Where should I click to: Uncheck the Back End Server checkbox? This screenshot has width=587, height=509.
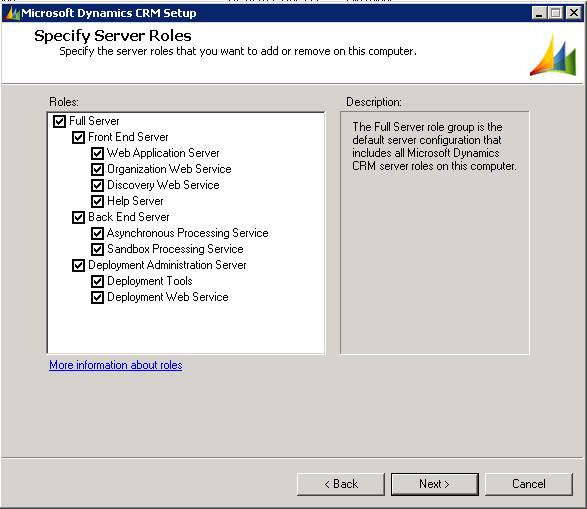point(78,217)
